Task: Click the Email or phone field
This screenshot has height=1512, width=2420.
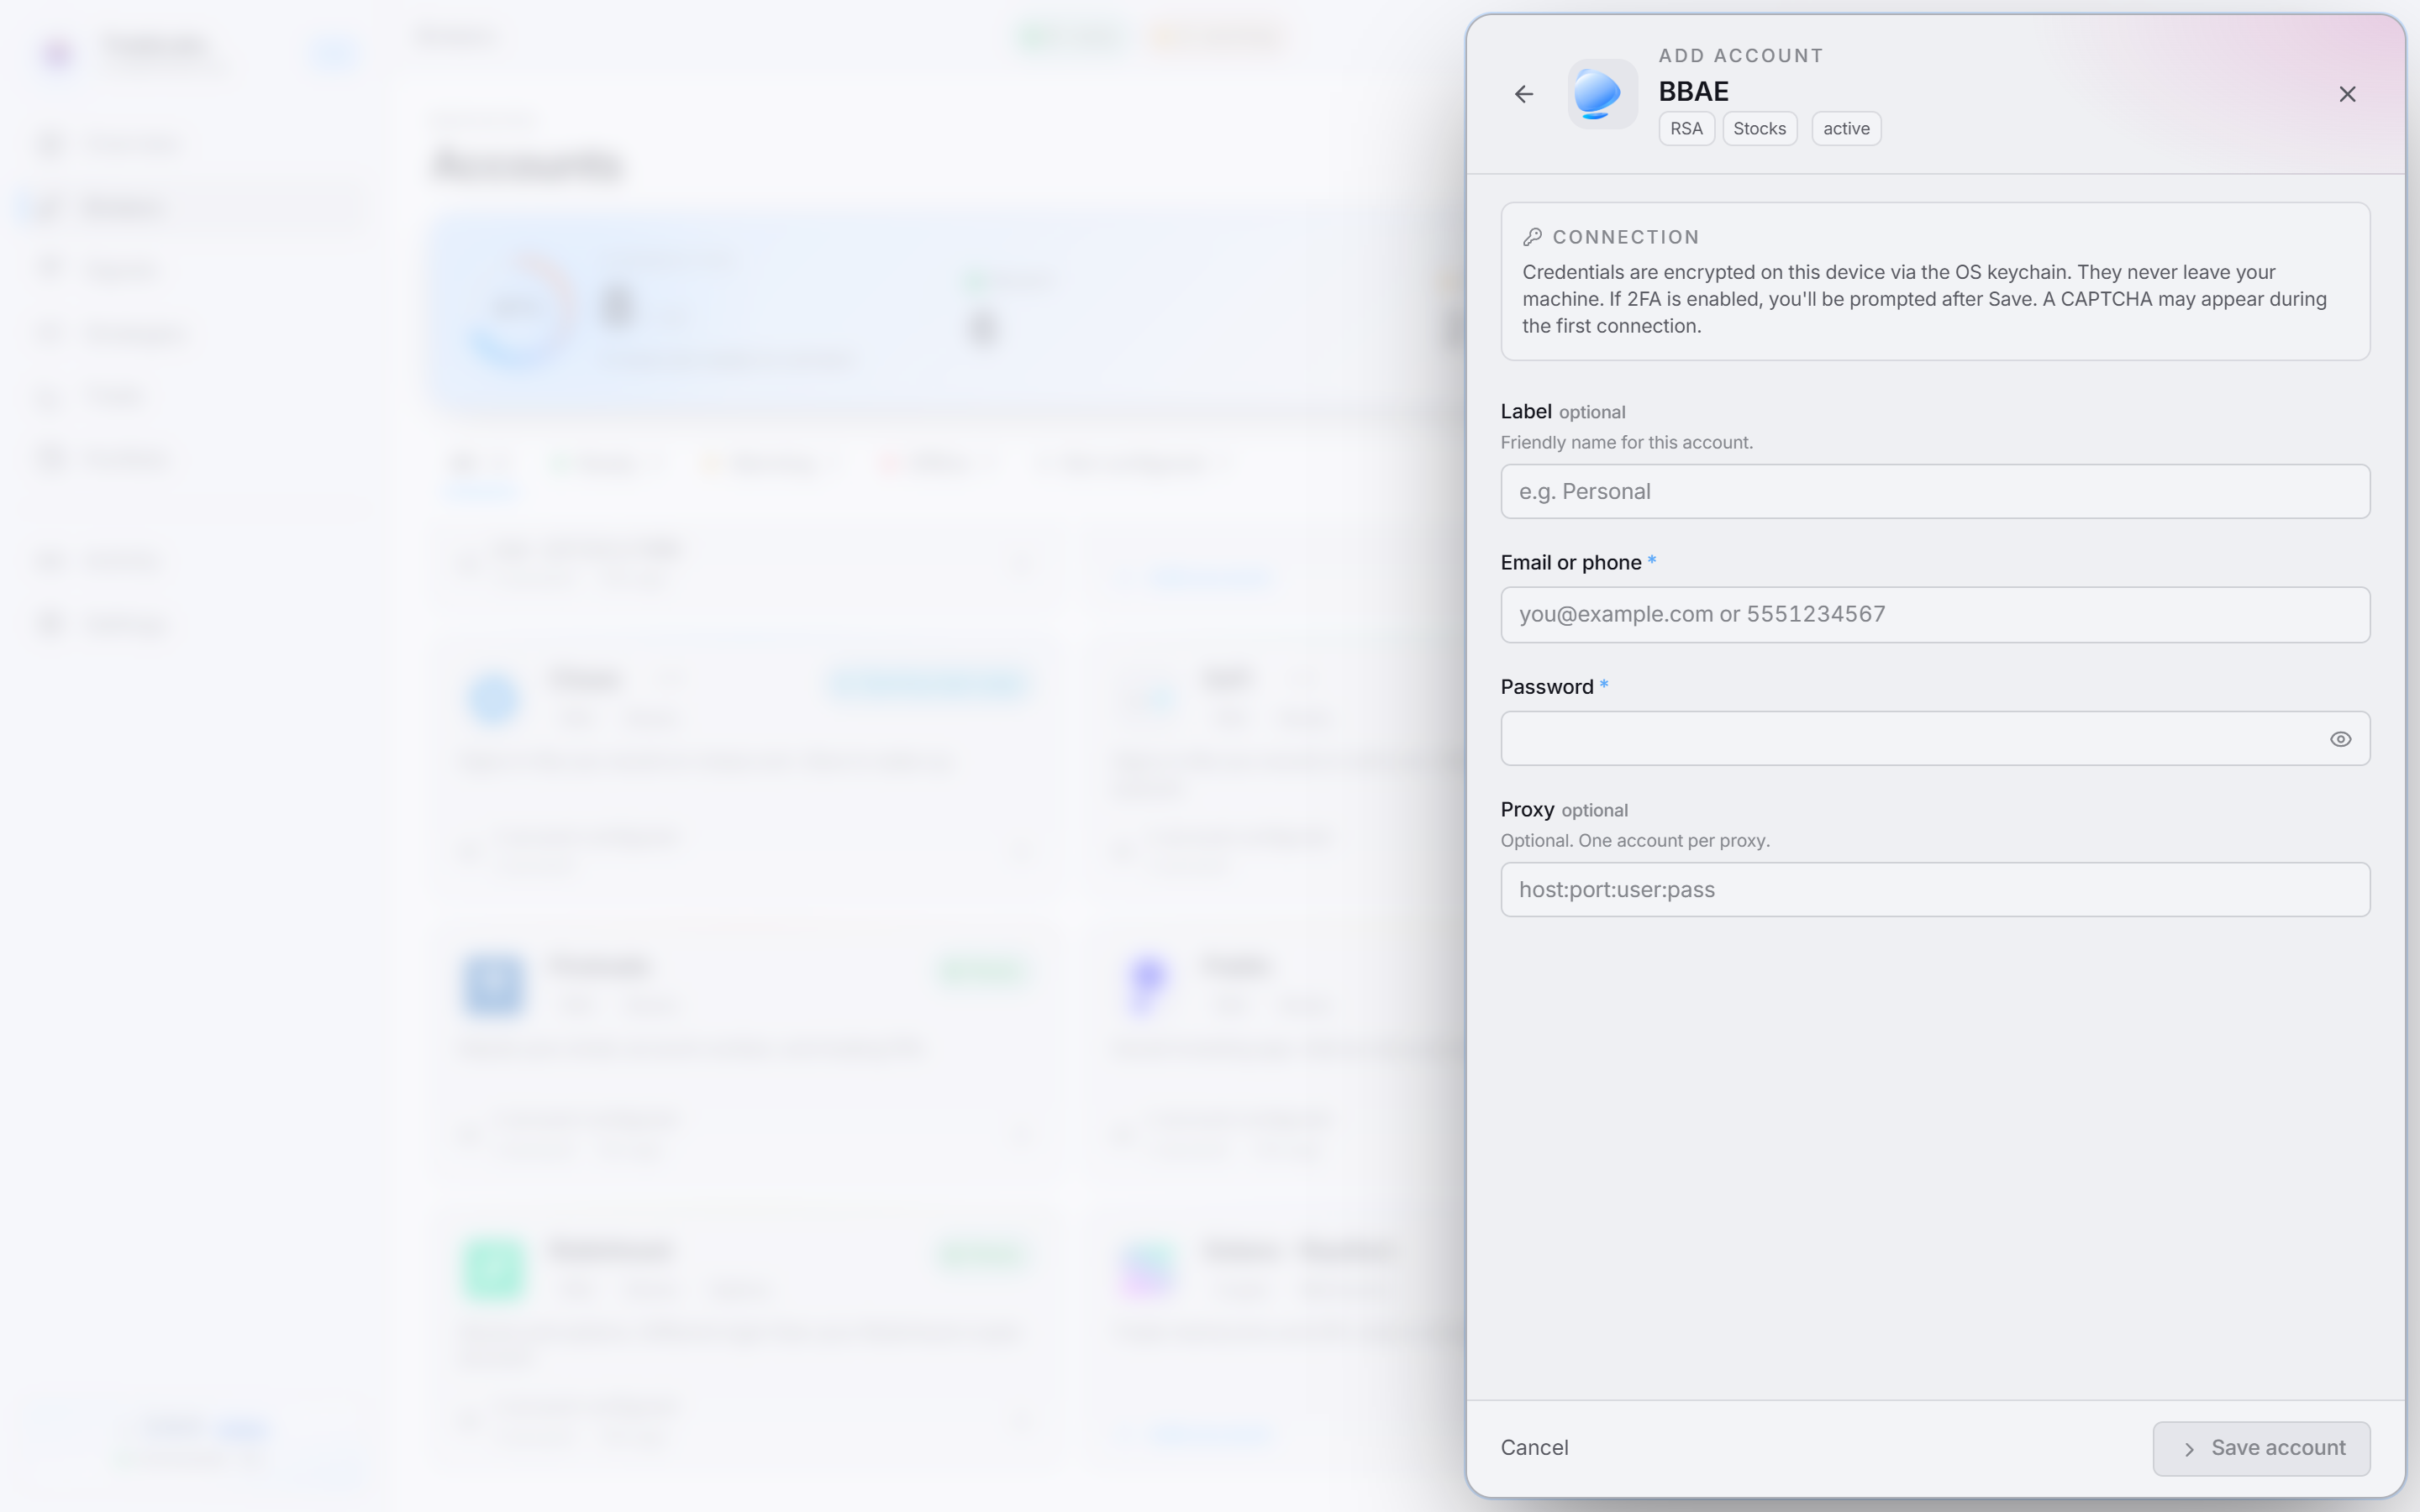Action: [x=1935, y=614]
